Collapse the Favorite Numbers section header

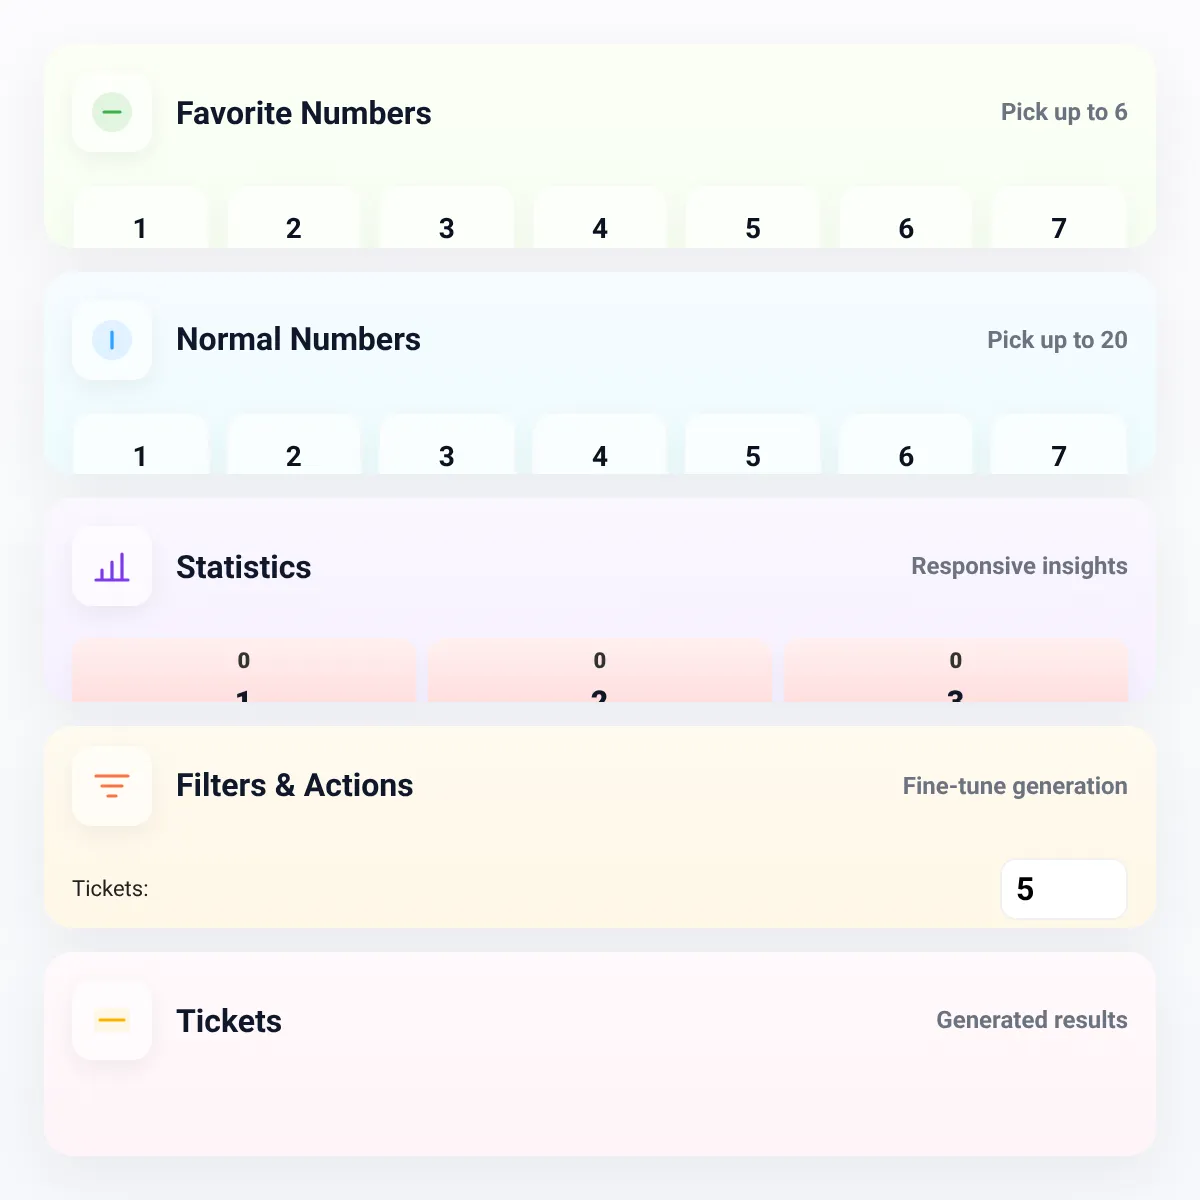600,112
